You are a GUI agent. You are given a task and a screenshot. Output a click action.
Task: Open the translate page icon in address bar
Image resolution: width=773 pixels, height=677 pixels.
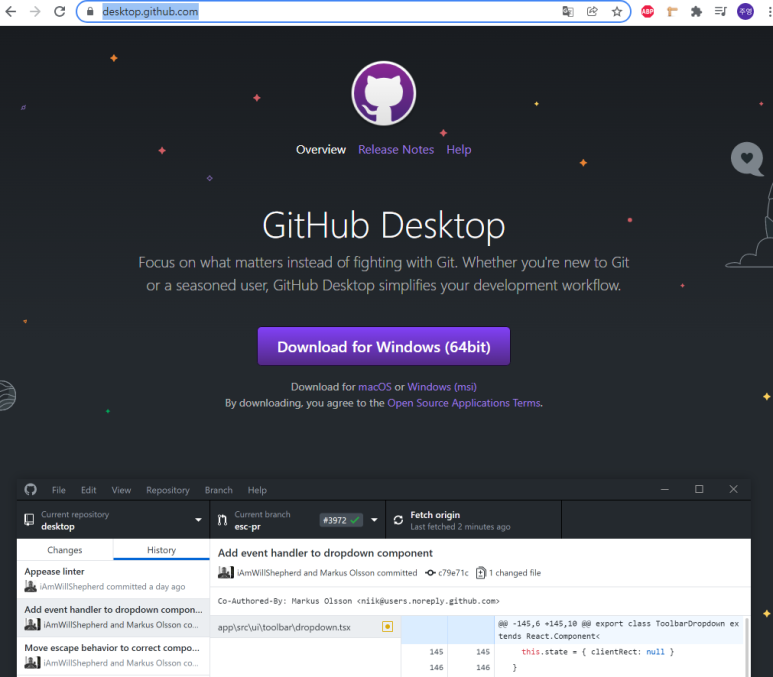pyautogui.click(x=568, y=11)
